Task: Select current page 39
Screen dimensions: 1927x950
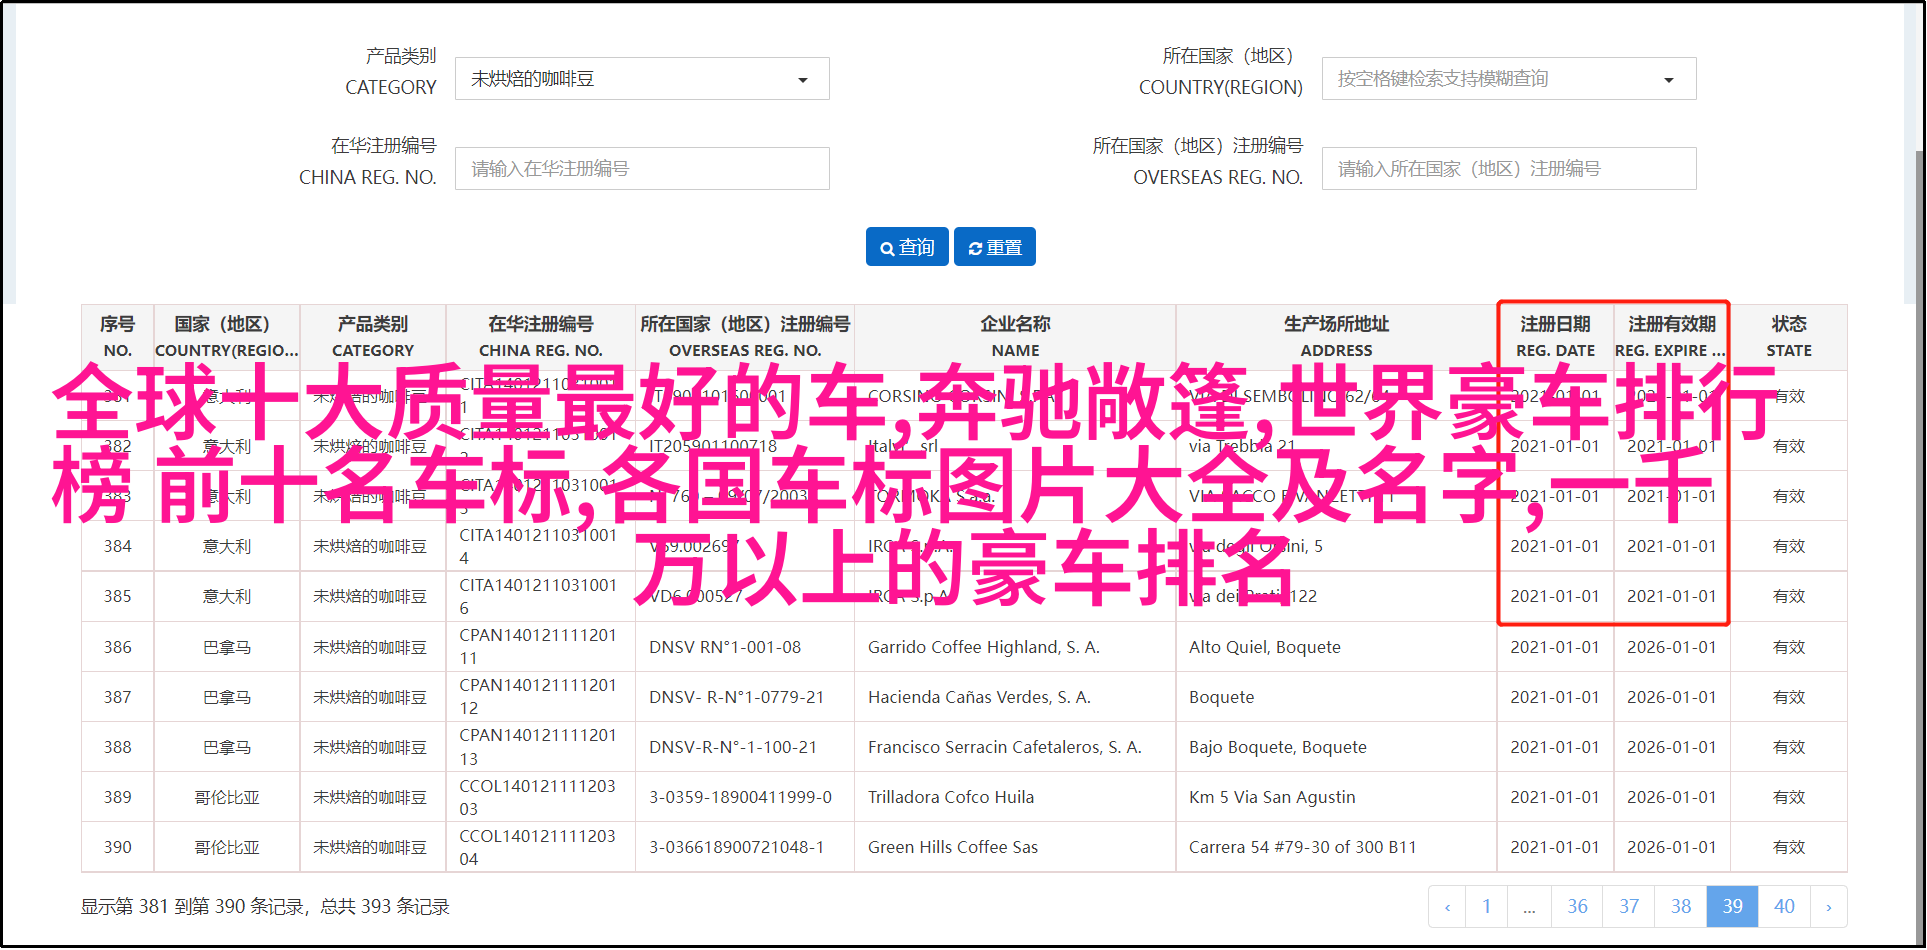Action: pyautogui.click(x=1733, y=907)
